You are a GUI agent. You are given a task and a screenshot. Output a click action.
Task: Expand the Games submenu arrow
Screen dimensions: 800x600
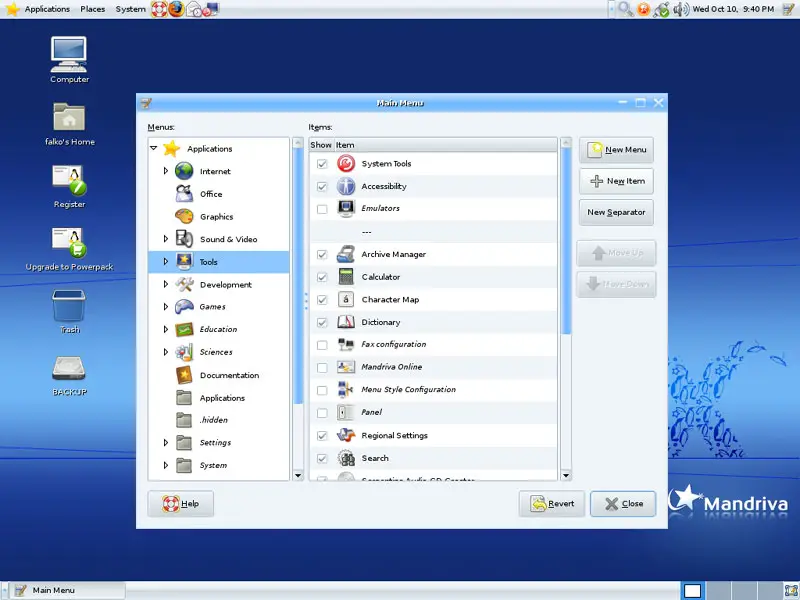point(166,307)
